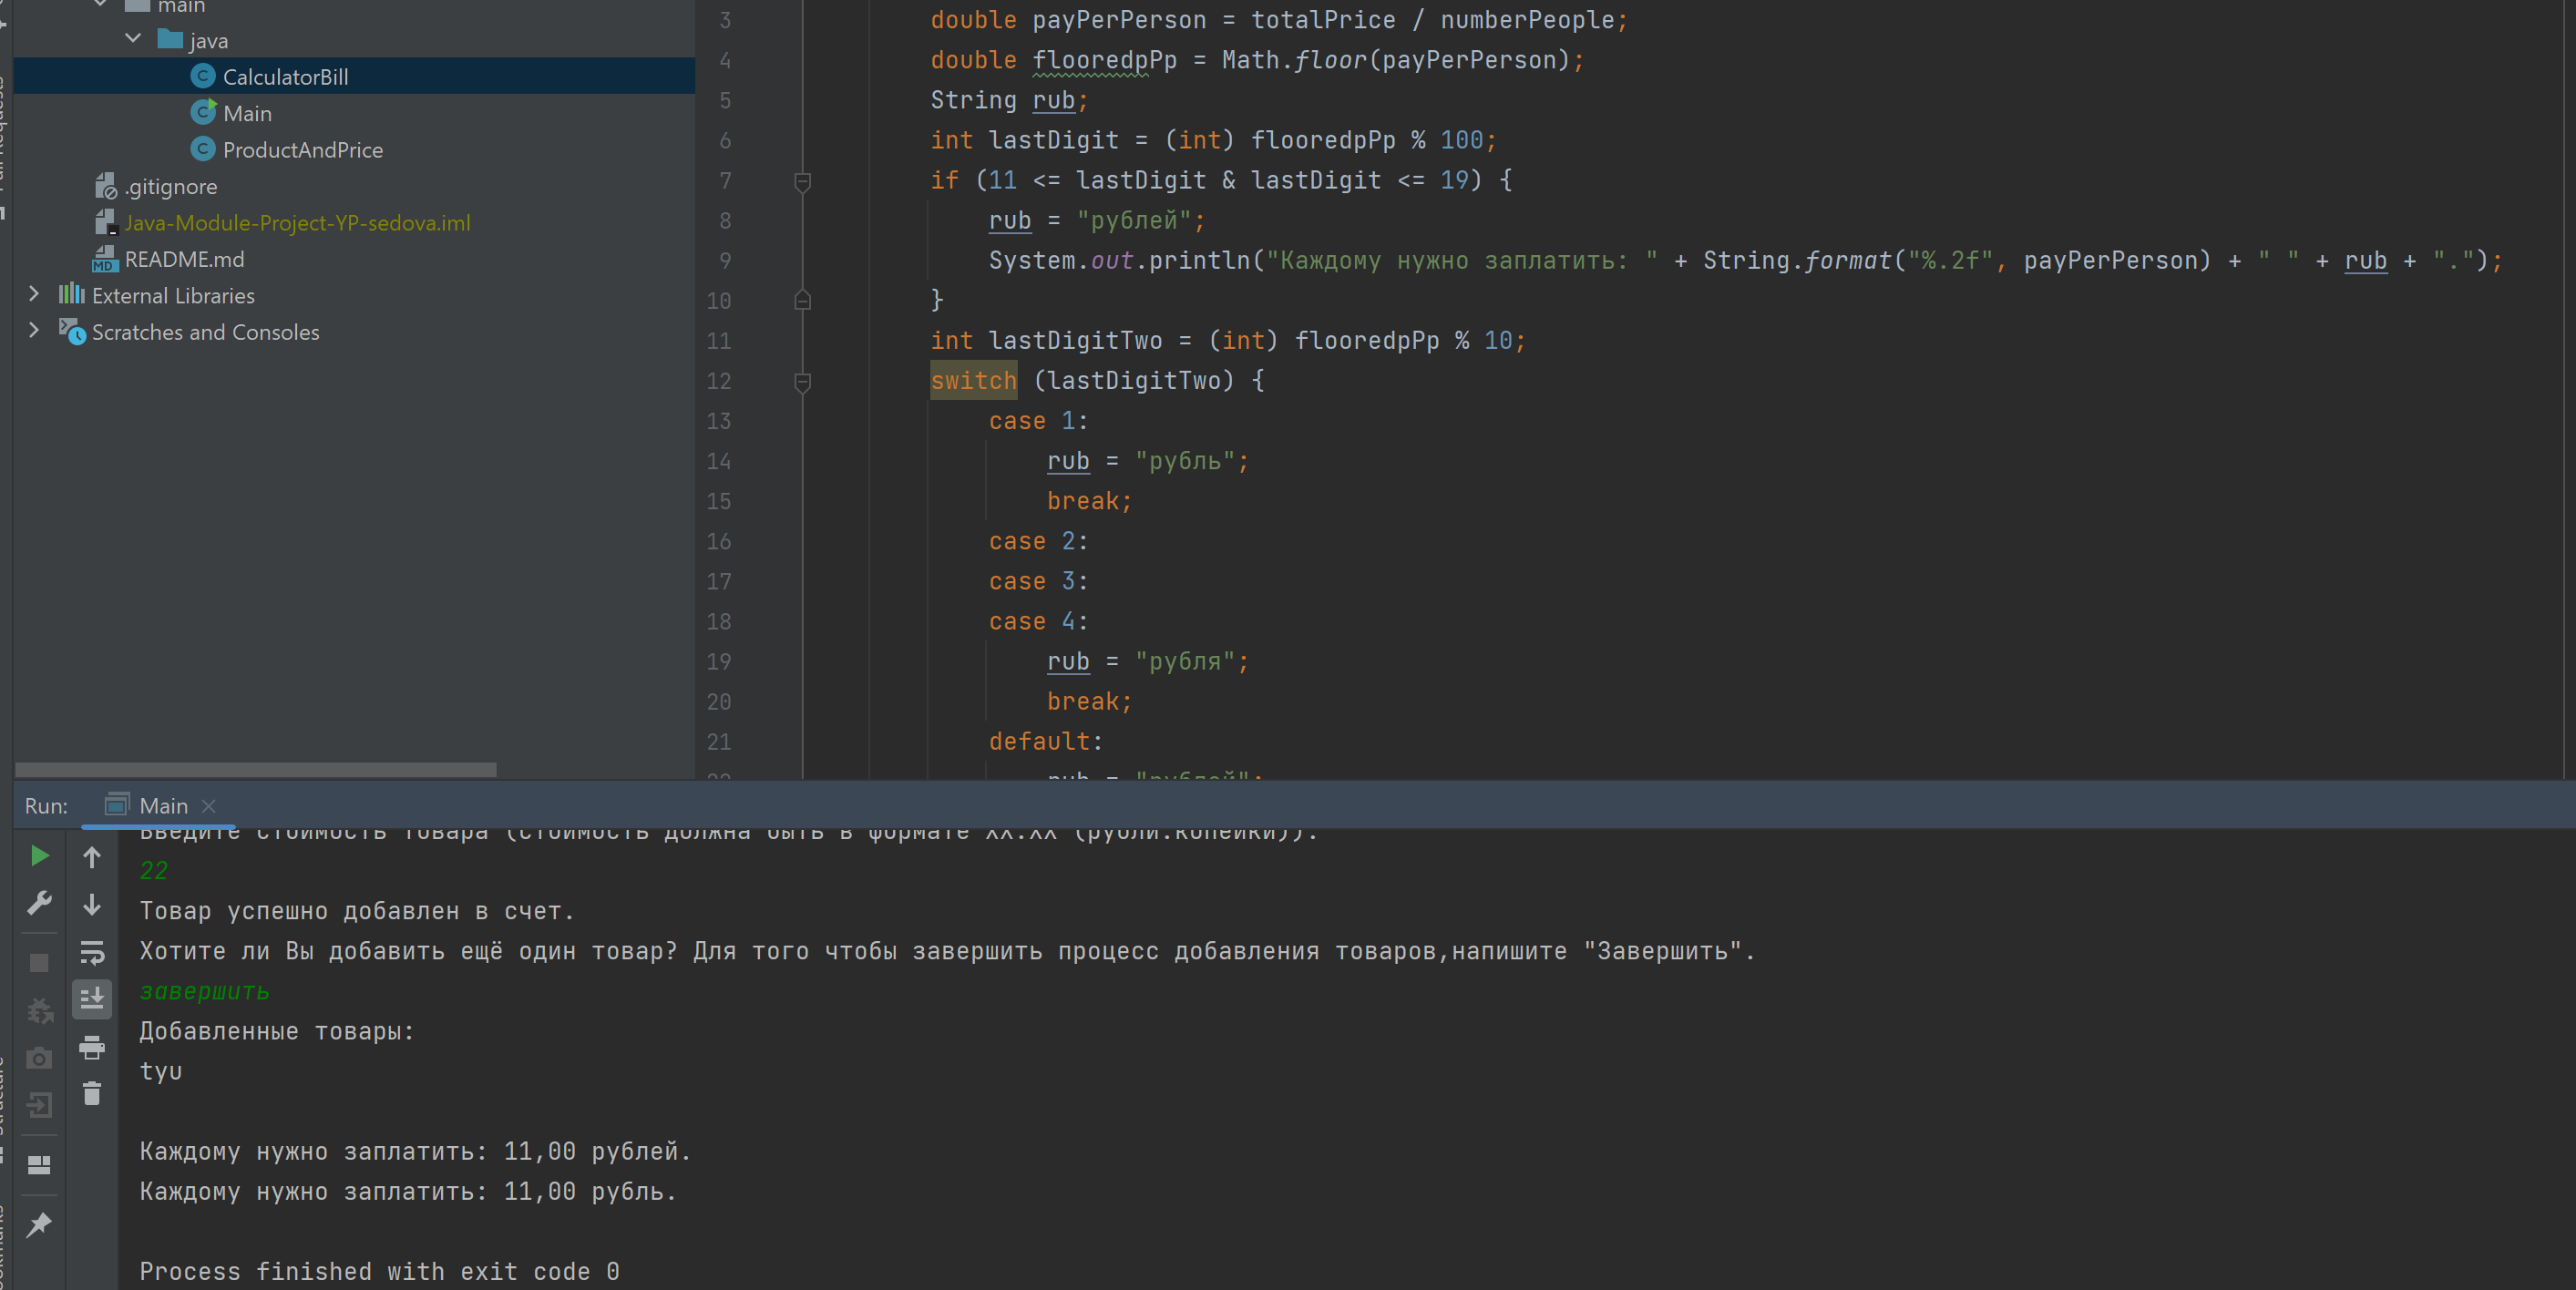Expand Scratches and Consoles node
The image size is (2576, 1290).
click(34, 330)
